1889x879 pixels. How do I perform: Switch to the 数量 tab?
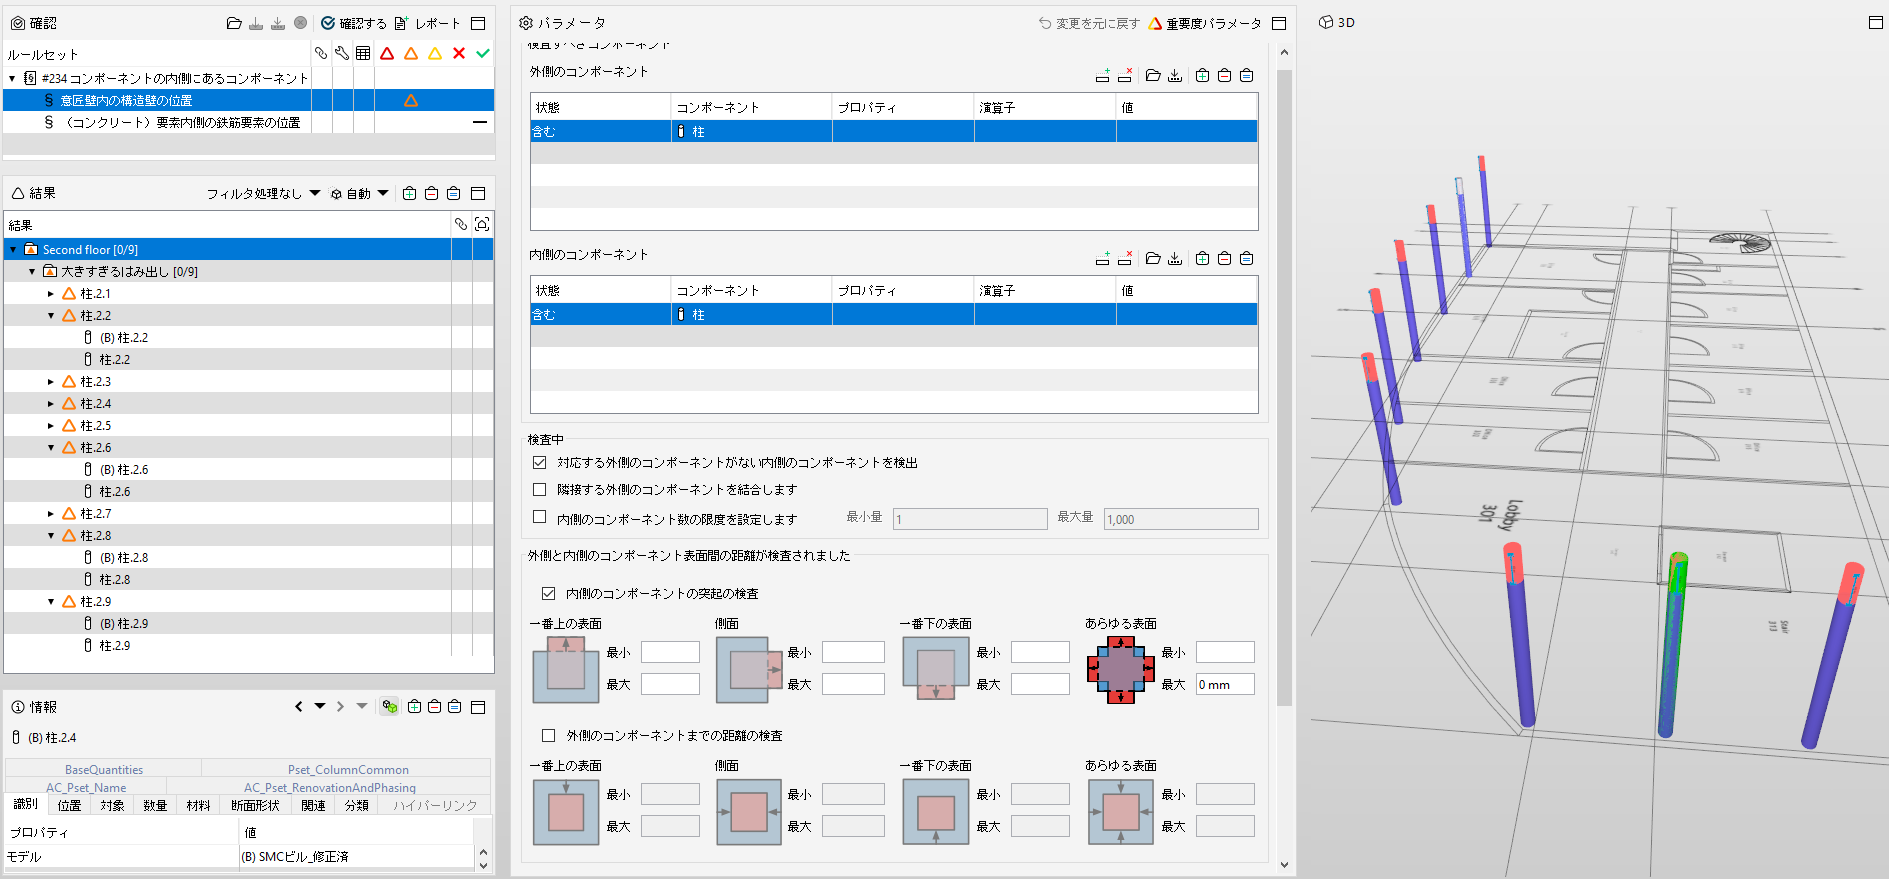[x=155, y=805]
